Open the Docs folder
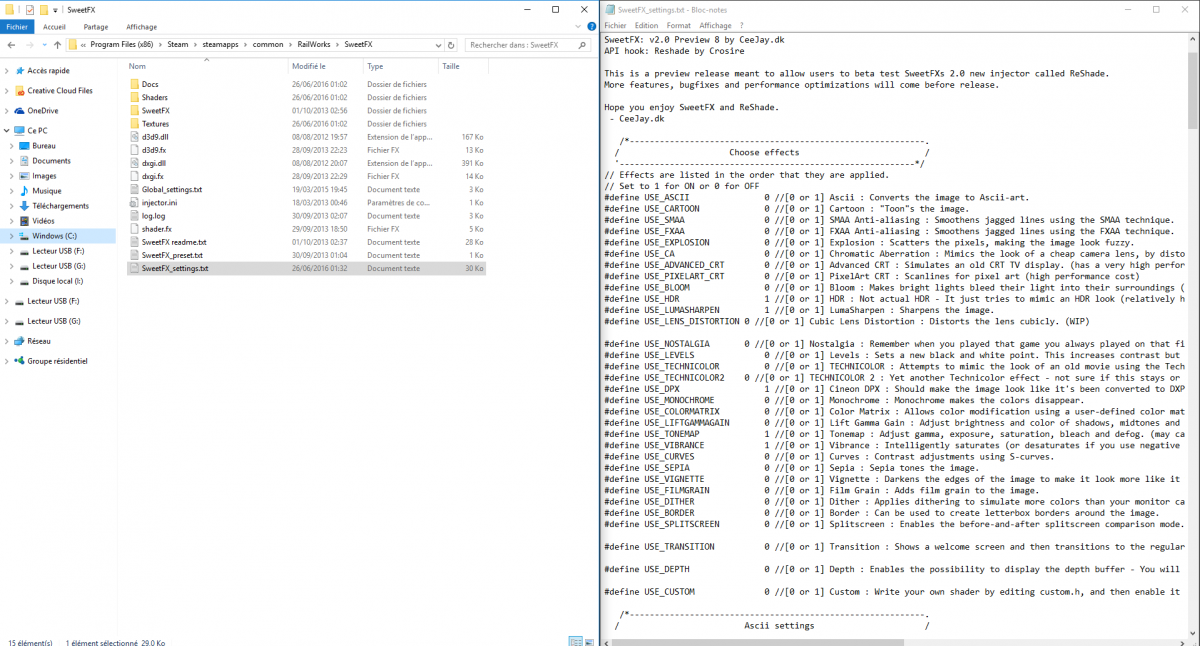The height and width of the screenshot is (646, 1200). 150,84
